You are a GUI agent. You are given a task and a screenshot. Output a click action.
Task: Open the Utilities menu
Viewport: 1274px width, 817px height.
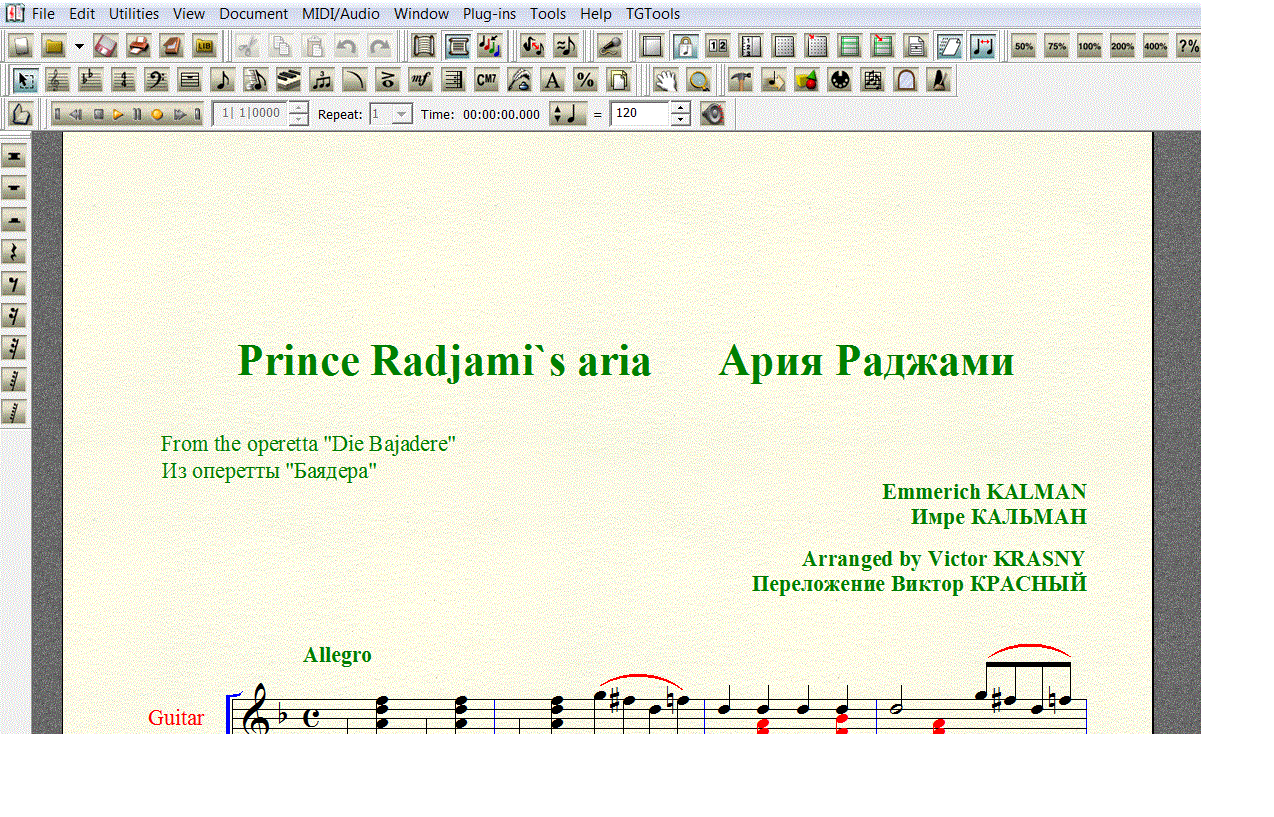pos(134,14)
